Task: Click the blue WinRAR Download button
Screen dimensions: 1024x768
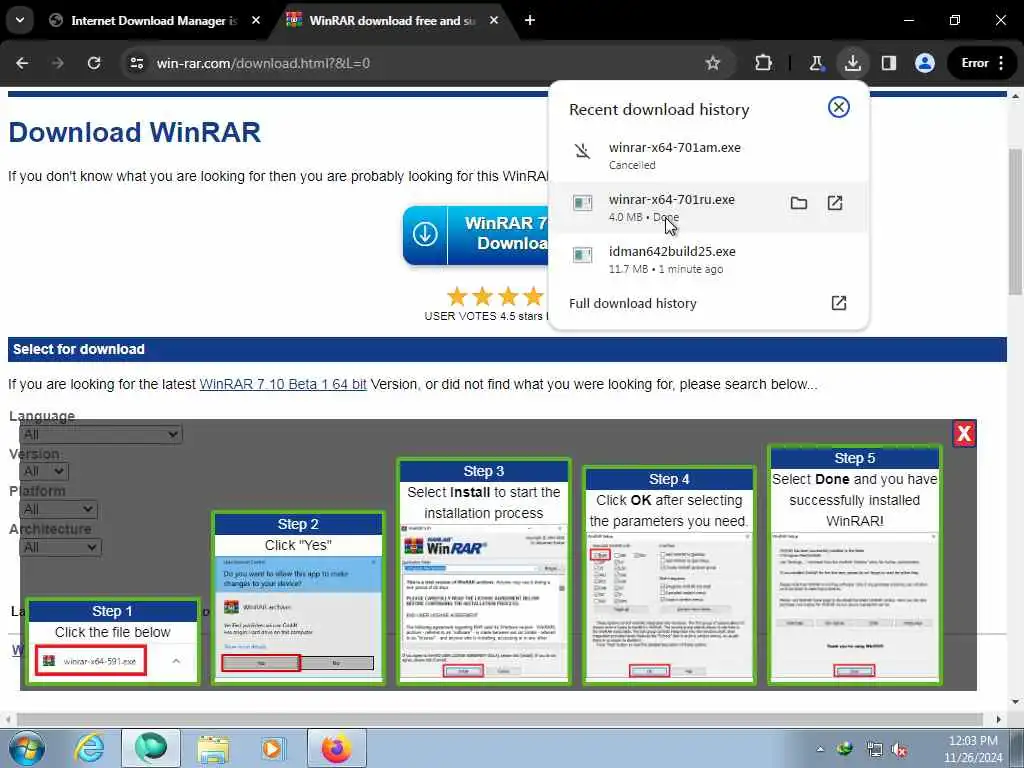Action: (x=475, y=234)
